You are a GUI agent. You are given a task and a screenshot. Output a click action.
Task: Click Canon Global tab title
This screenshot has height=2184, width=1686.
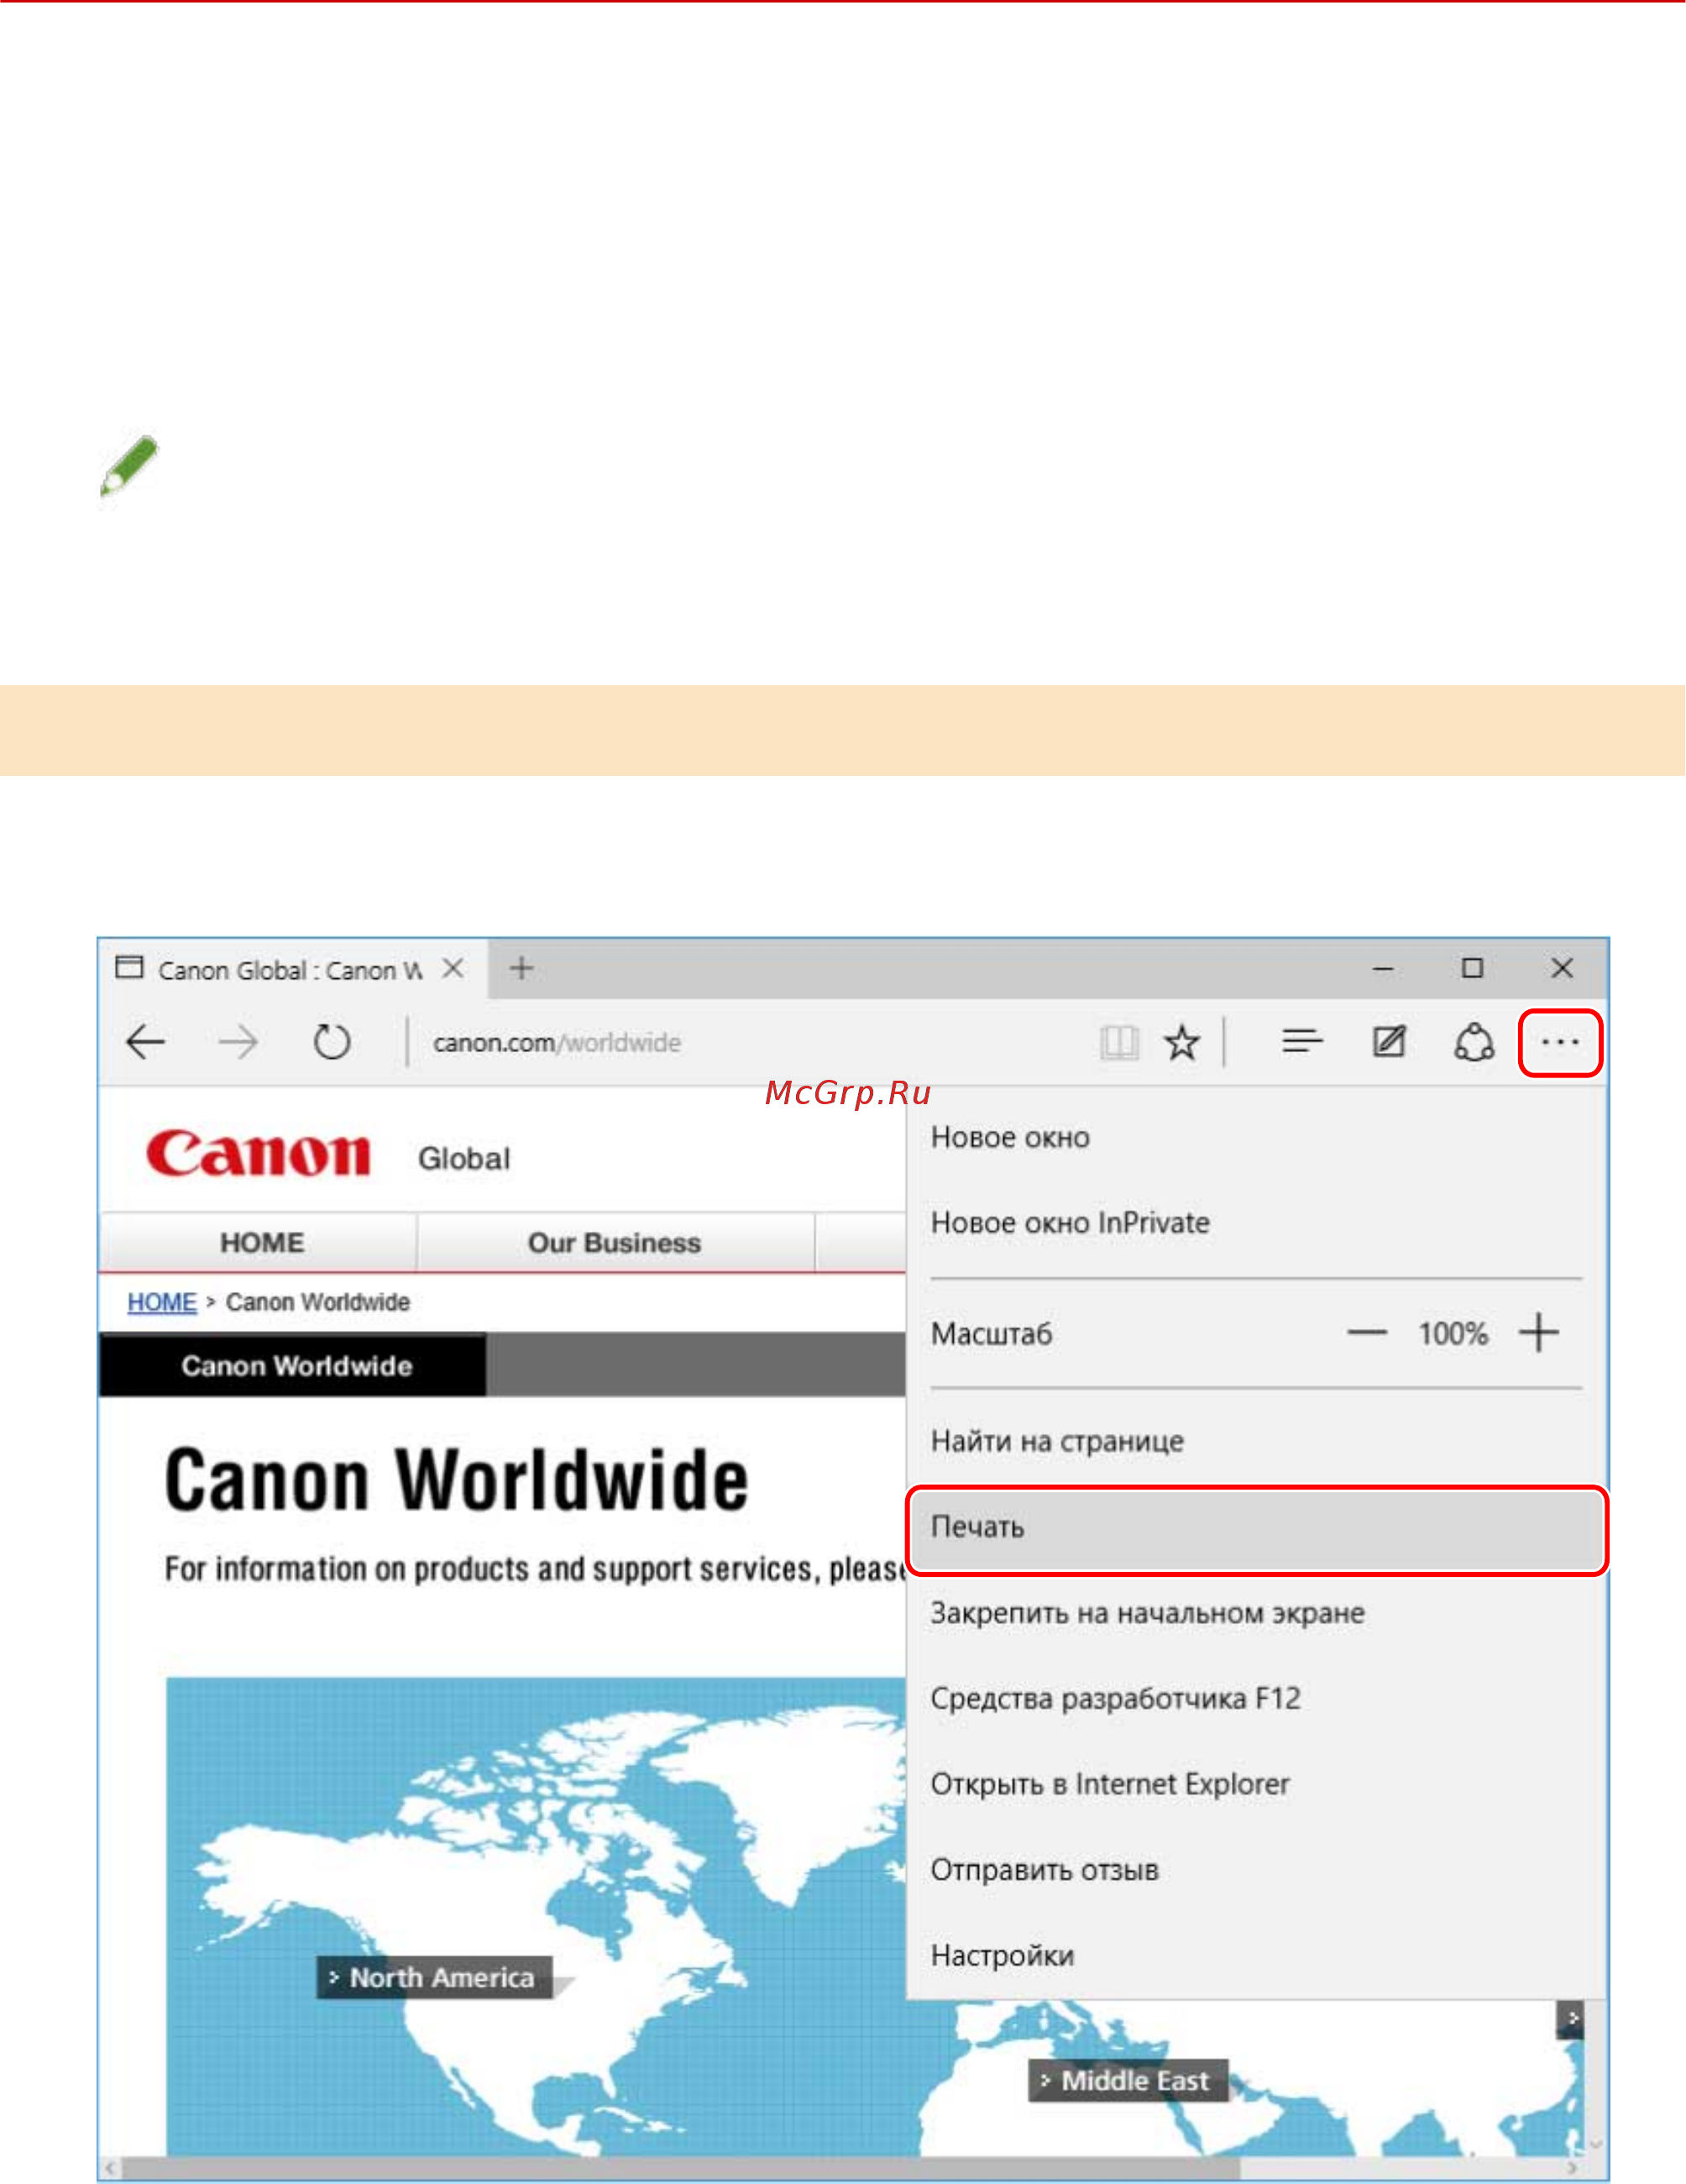290,970
